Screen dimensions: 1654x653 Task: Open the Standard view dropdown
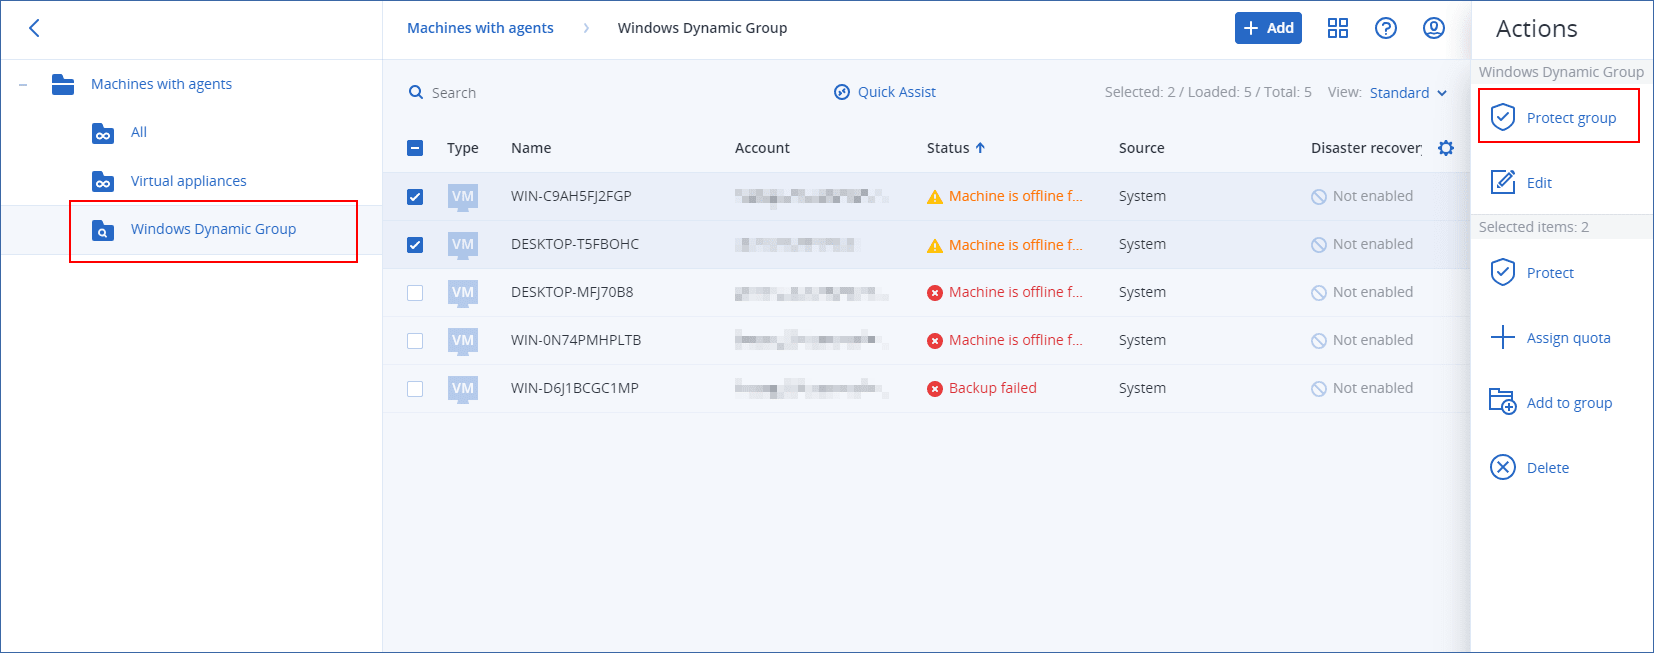[x=1408, y=93]
